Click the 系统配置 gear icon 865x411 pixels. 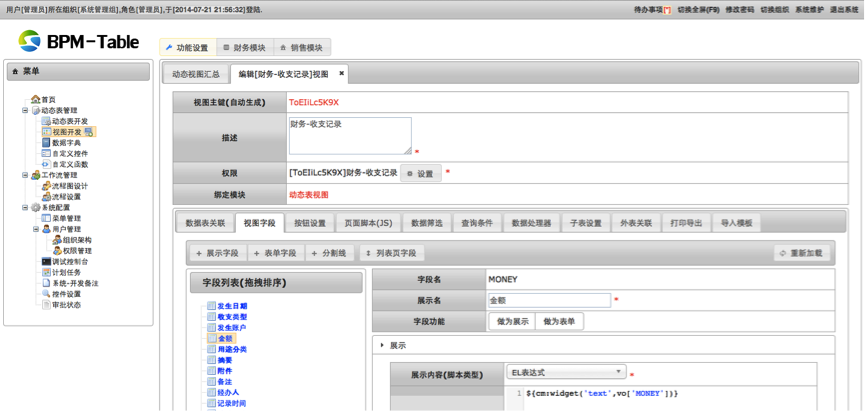[x=36, y=207]
